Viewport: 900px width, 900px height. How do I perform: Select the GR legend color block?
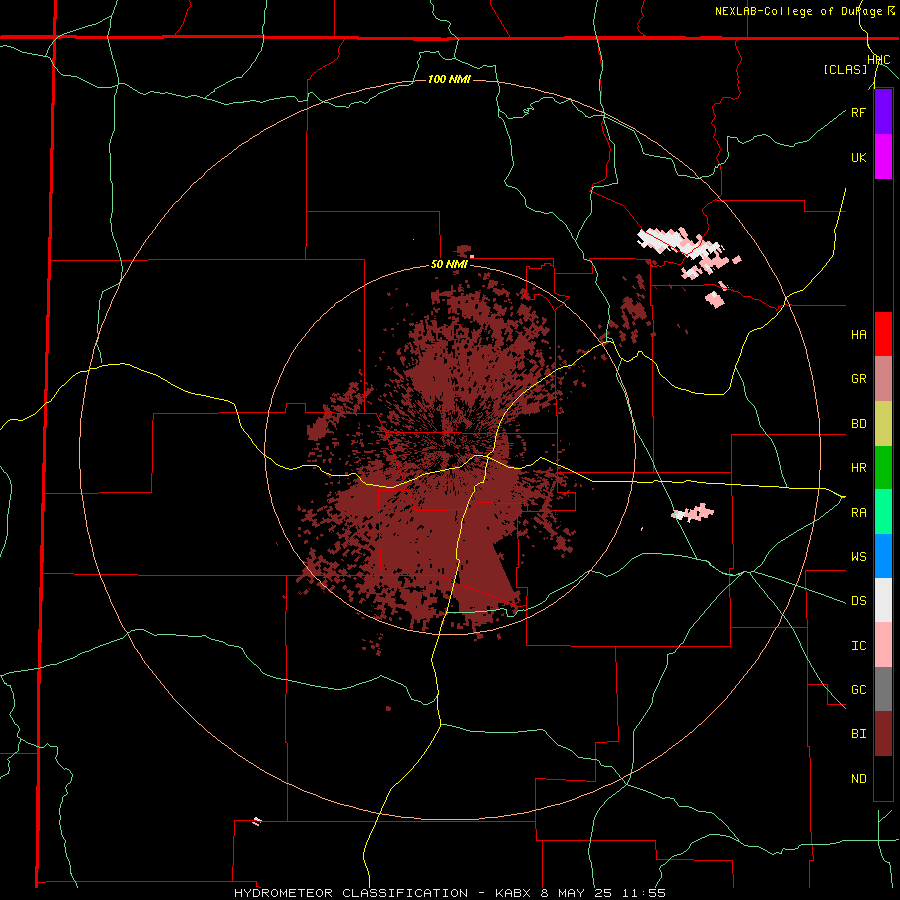pyautogui.click(x=883, y=379)
